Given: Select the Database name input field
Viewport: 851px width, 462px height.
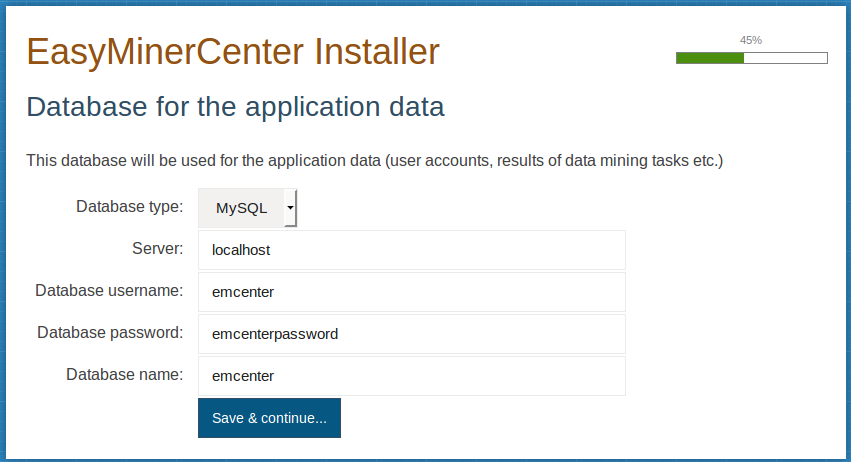Looking at the screenshot, I should click(411, 376).
